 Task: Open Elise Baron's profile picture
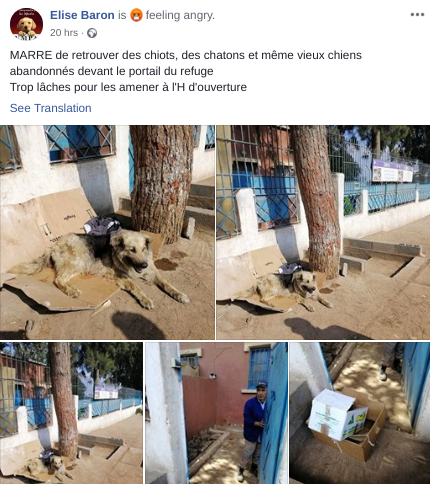coord(26,24)
